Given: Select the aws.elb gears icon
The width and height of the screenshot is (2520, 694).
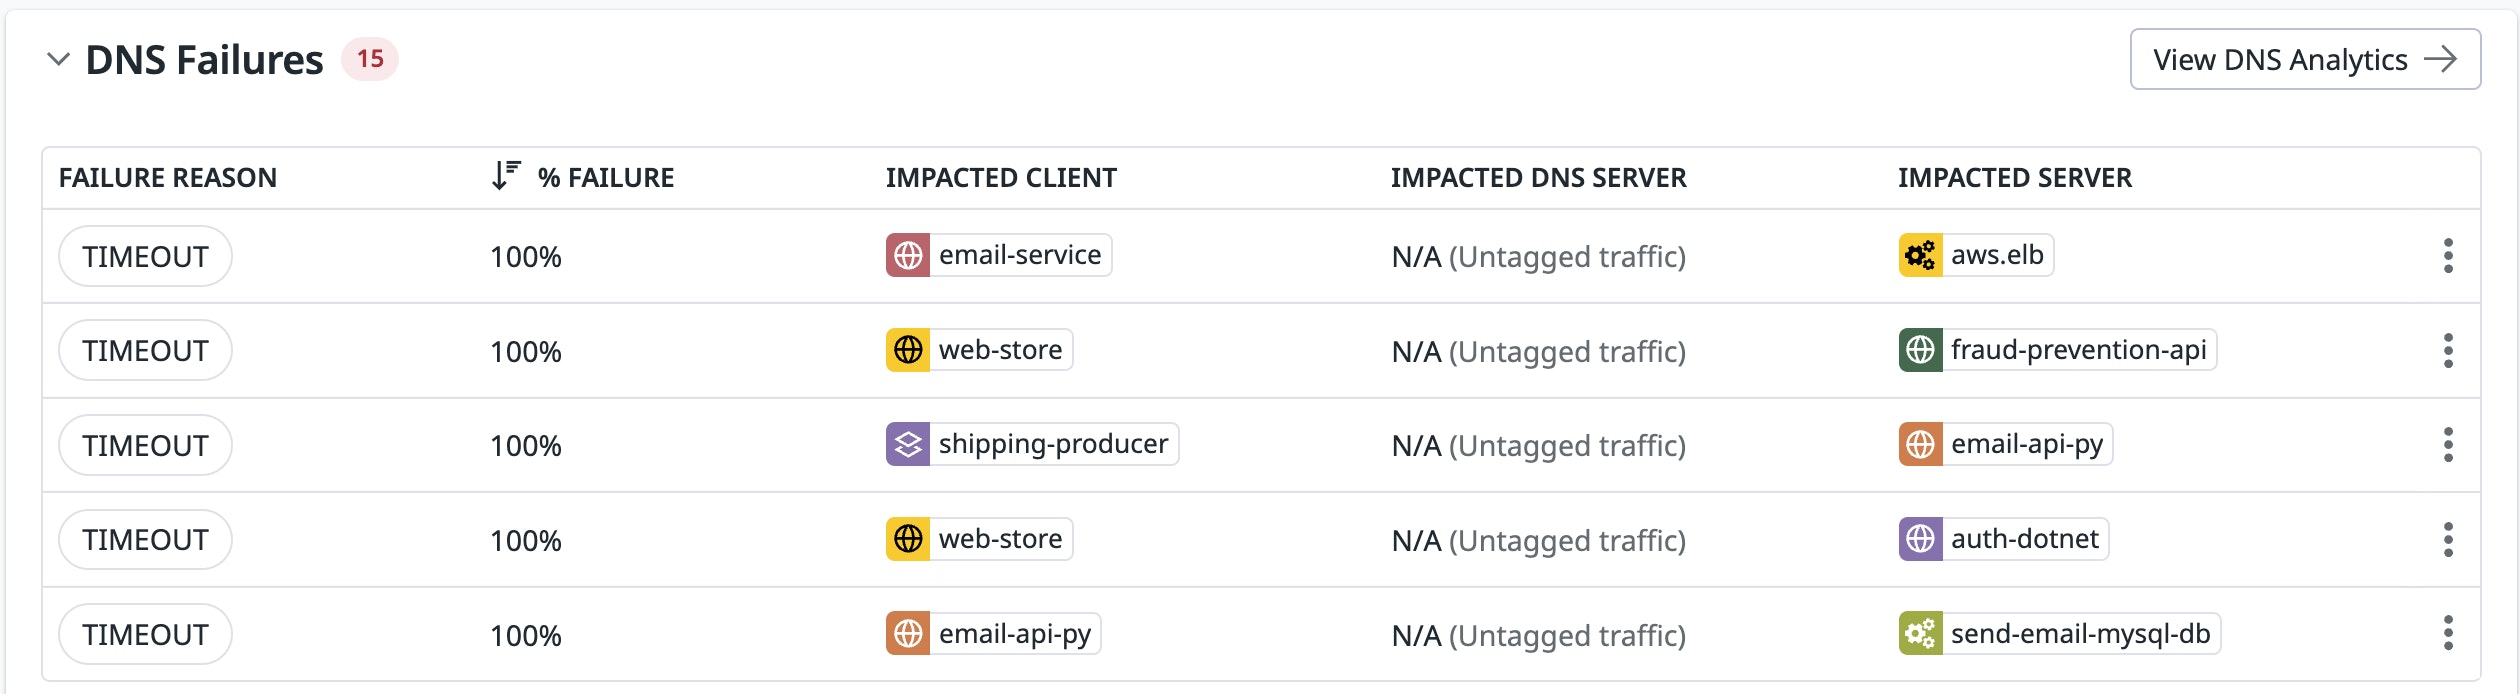Looking at the screenshot, I should pos(1920,255).
